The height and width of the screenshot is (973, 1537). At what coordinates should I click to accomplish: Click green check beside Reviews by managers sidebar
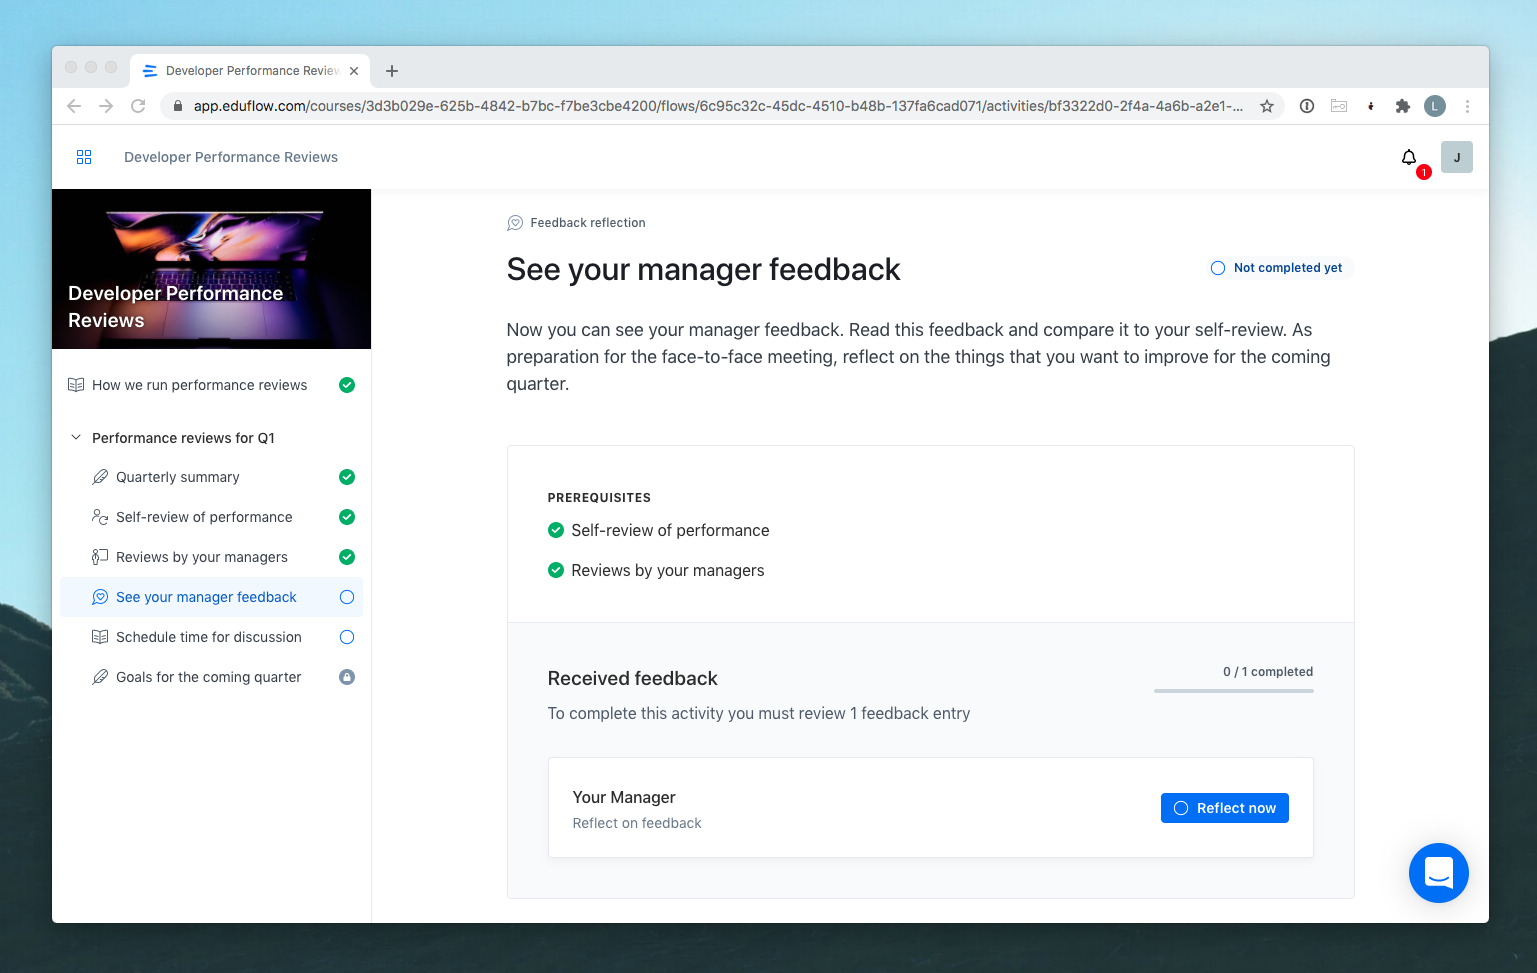click(347, 557)
